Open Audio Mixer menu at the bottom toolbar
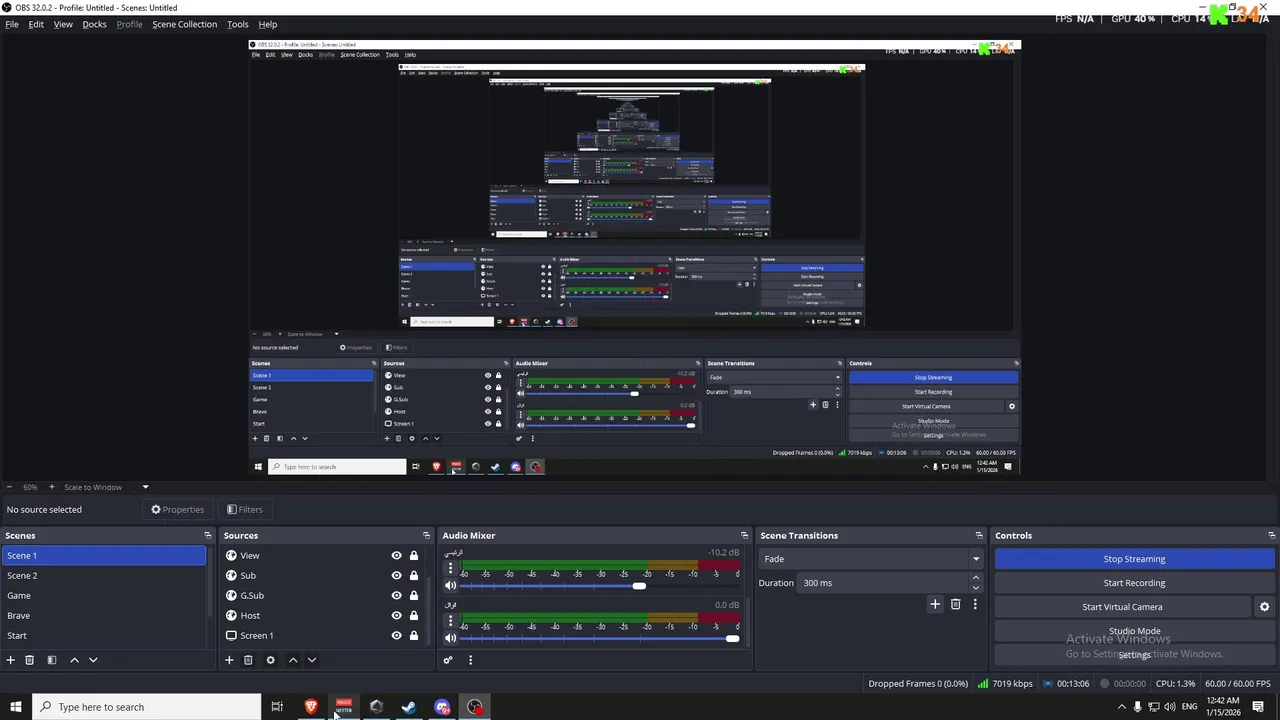The width and height of the screenshot is (1280, 720). pos(470,660)
